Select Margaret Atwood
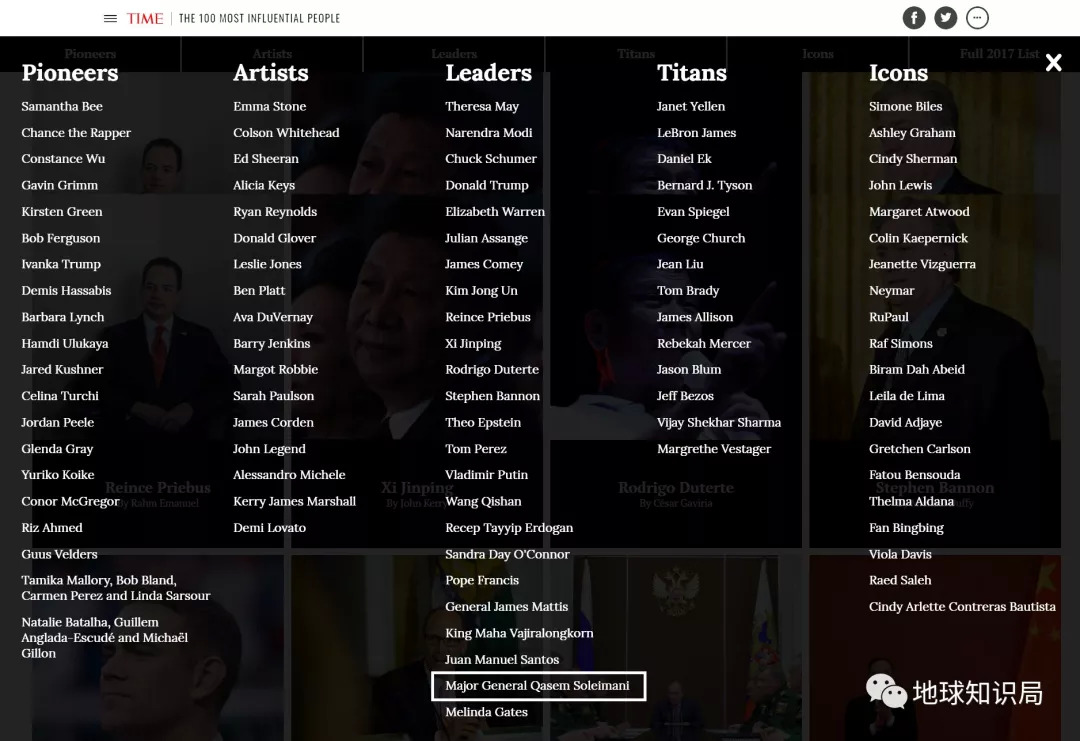The width and height of the screenshot is (1080, 741). [x=920, y=212]
